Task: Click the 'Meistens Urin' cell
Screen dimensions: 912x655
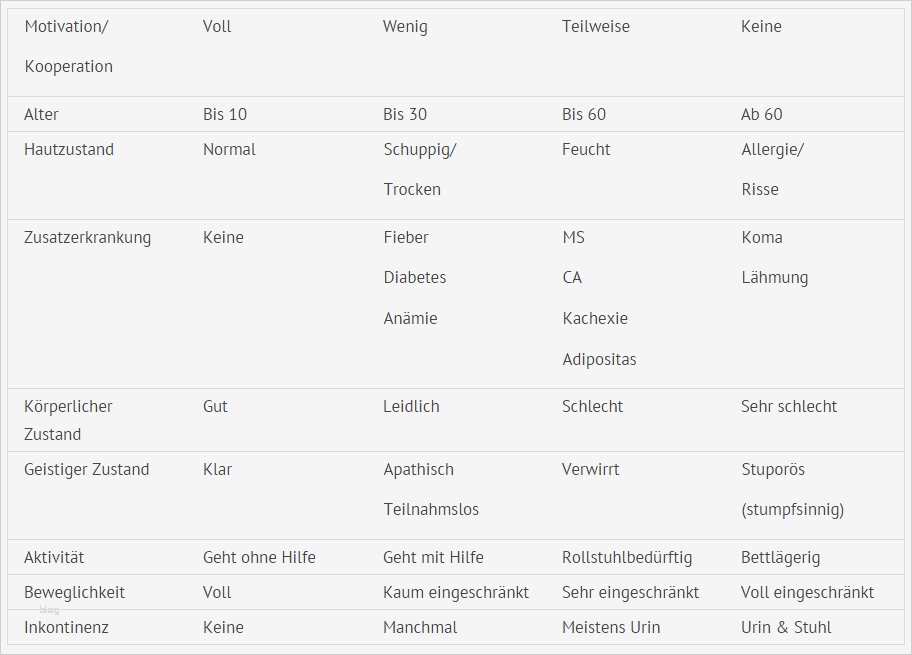Action: tap(611, 627)
